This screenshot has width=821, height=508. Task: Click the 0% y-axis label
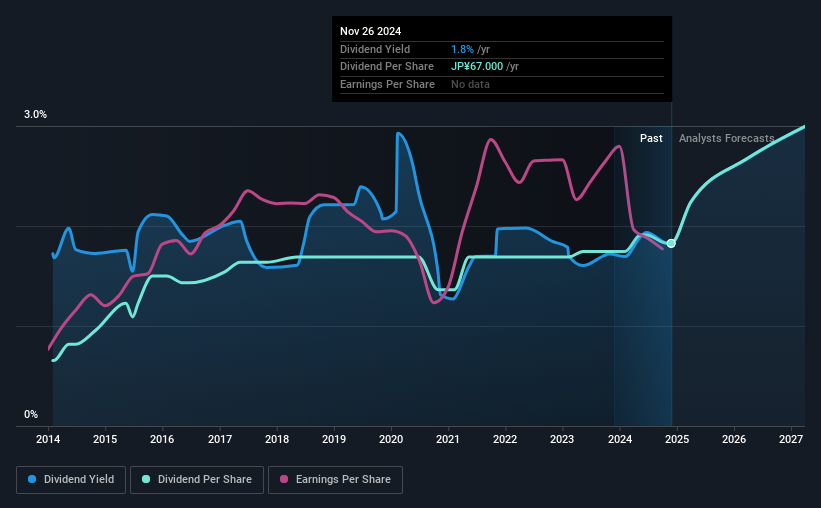(x=31, y=414)
